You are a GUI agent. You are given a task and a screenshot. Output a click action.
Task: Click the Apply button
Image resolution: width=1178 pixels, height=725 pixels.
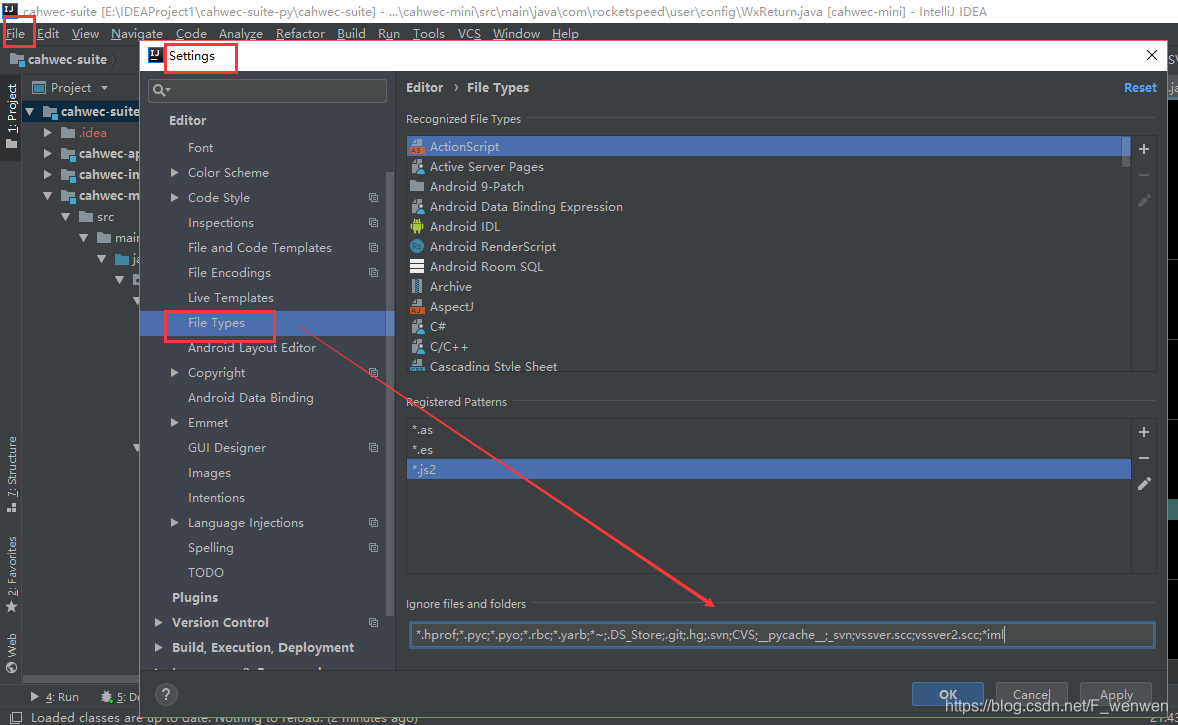(1116, 694)
